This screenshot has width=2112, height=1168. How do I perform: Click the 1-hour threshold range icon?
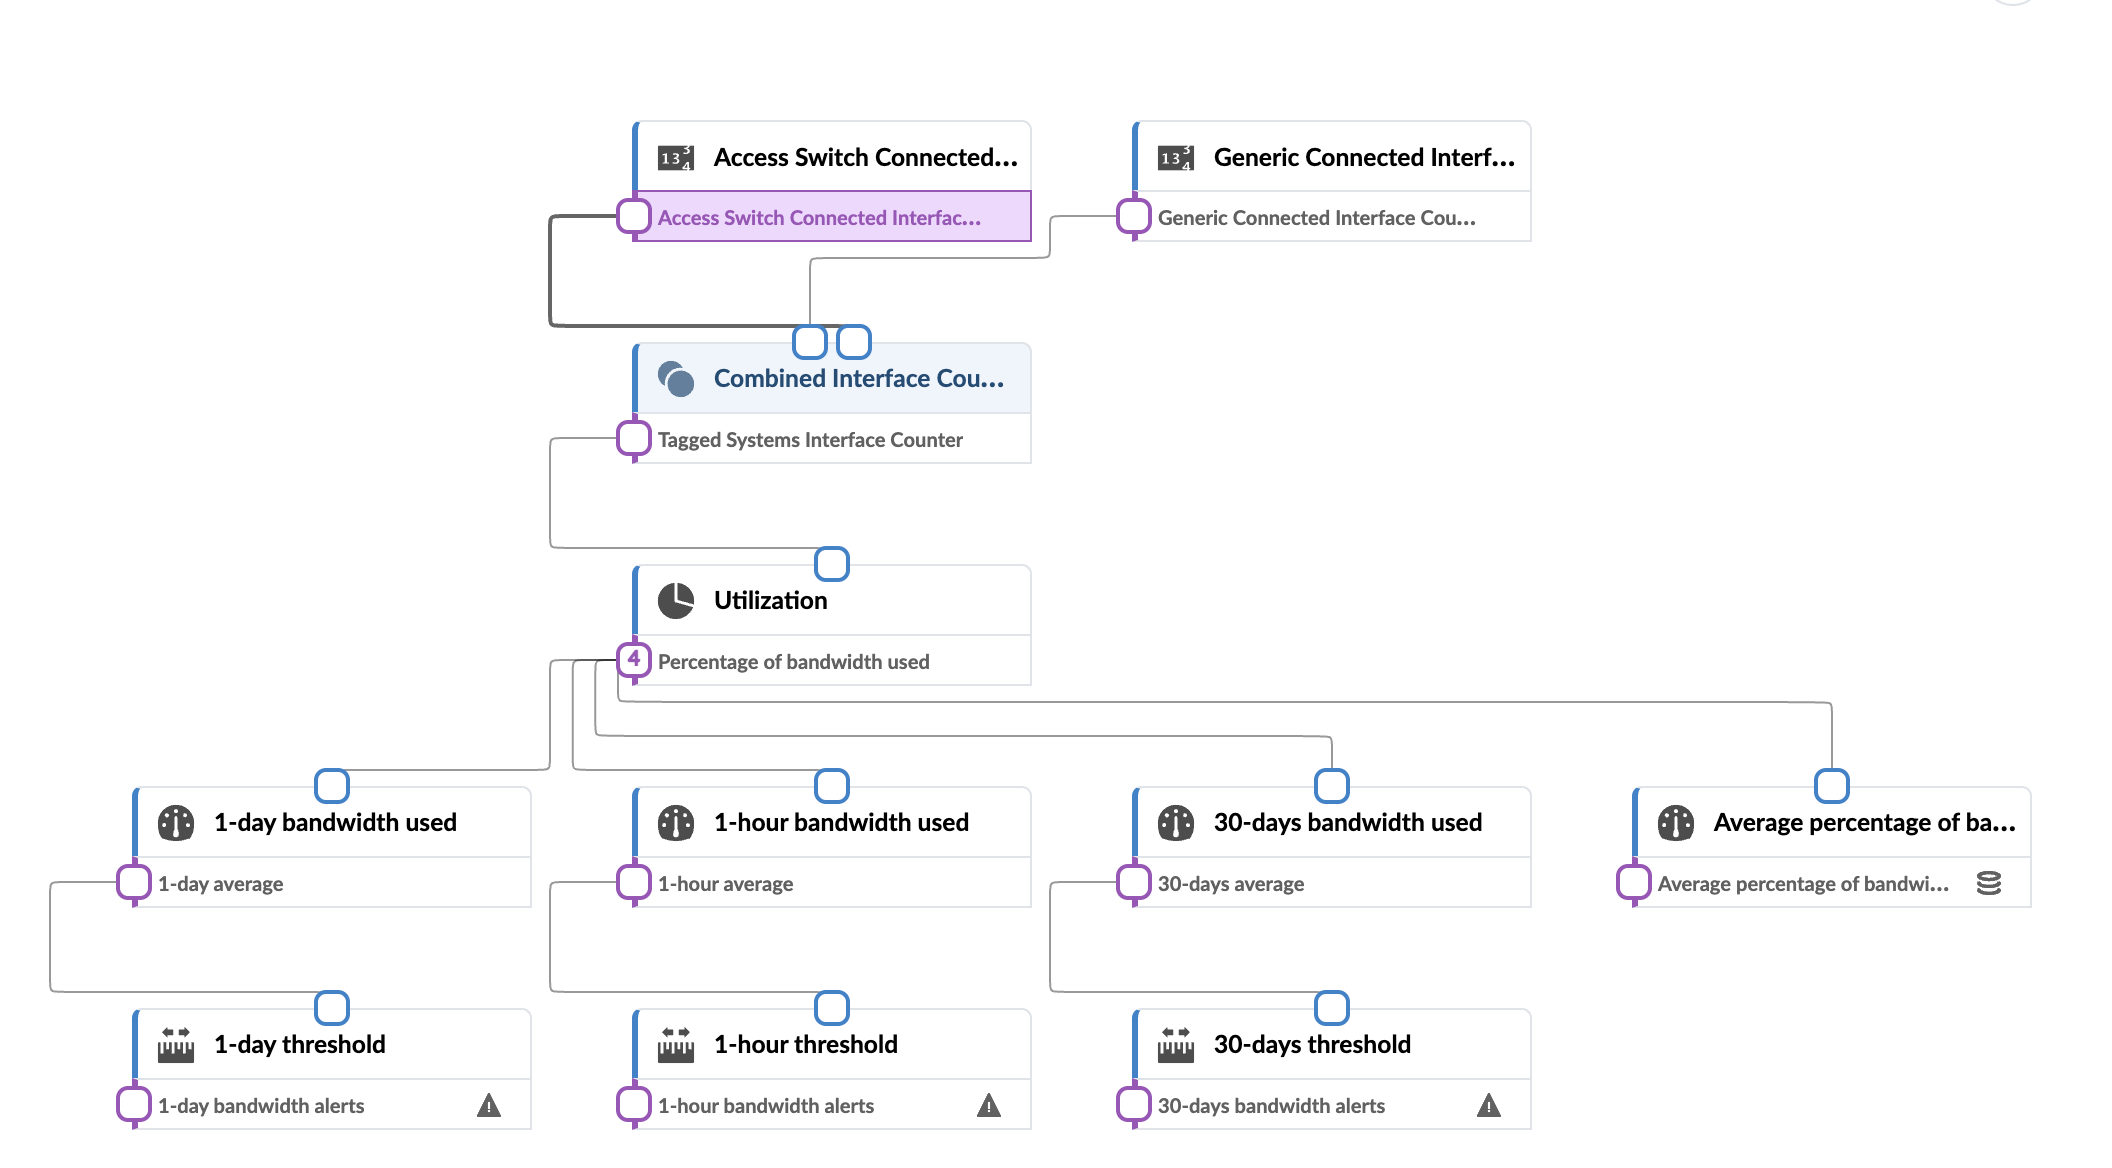click(676, 1045)
